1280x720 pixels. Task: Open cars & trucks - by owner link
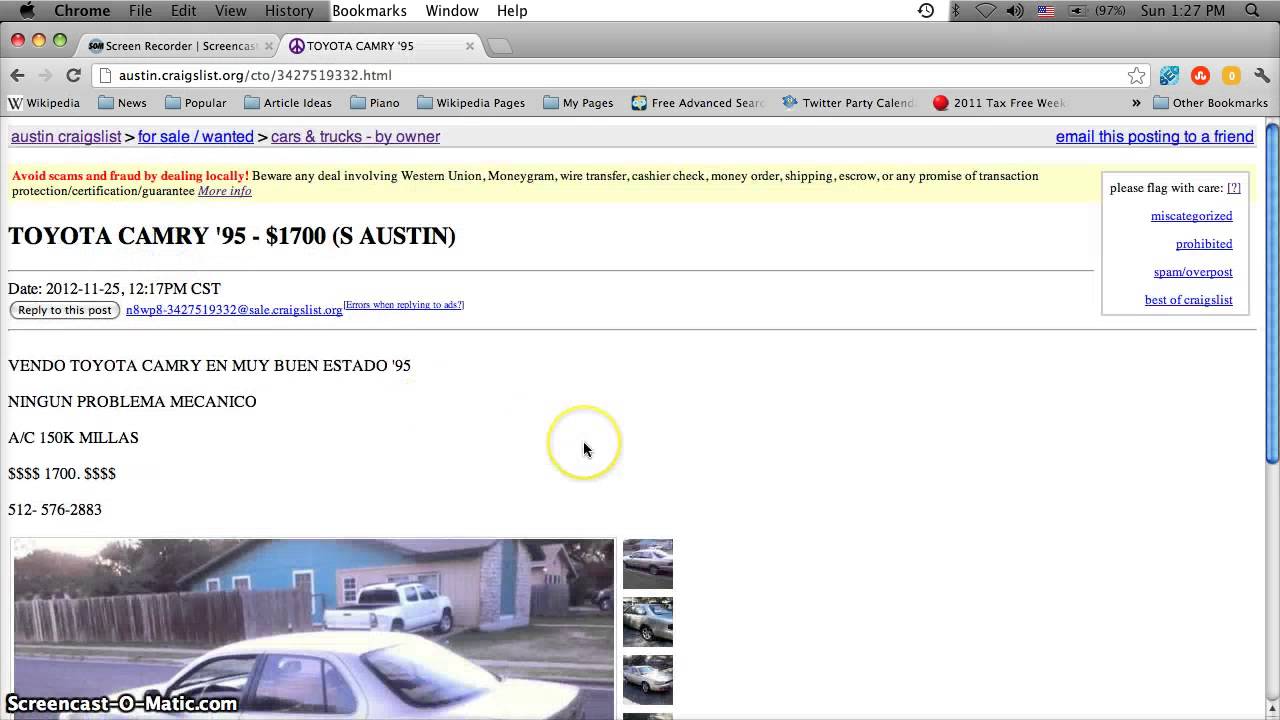click(x=355, y=137)
